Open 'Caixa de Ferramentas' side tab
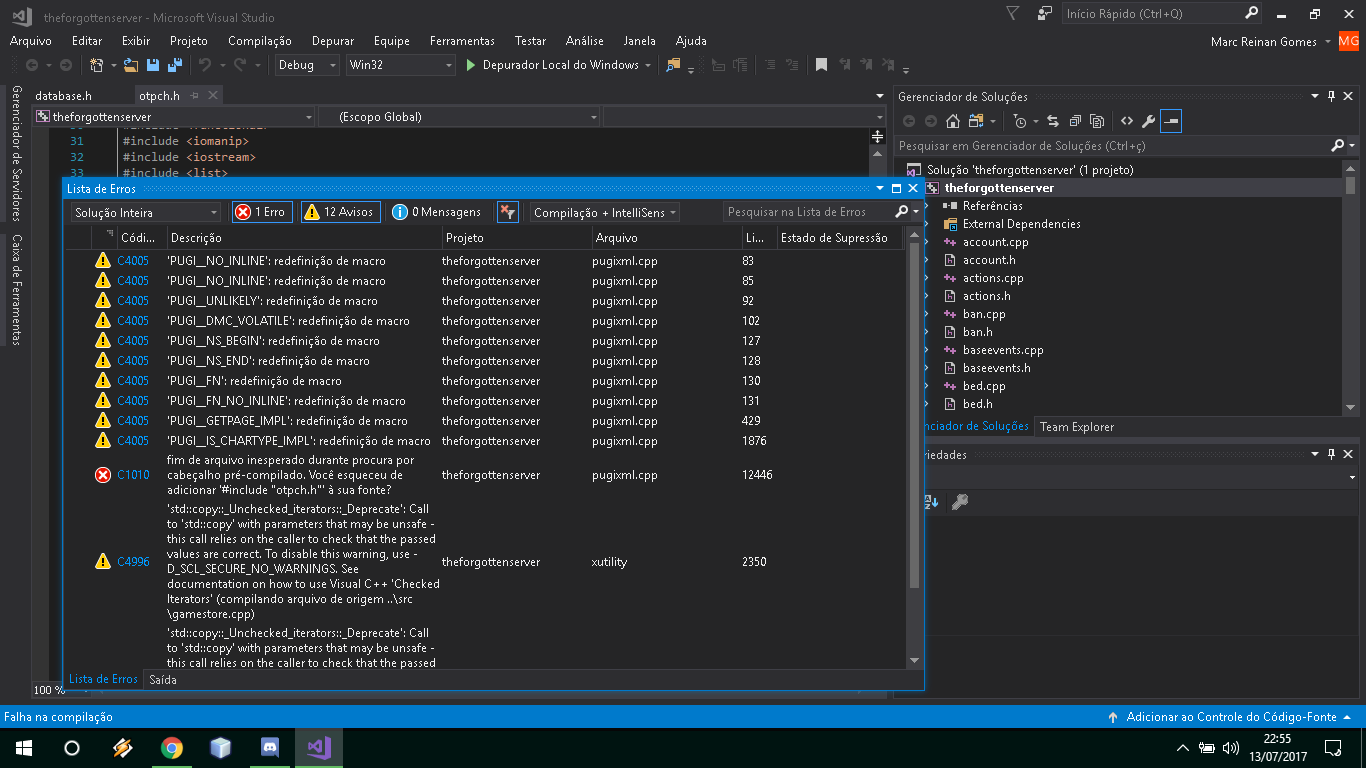This screenshot has height=768, width=1366. click(16, 290)
